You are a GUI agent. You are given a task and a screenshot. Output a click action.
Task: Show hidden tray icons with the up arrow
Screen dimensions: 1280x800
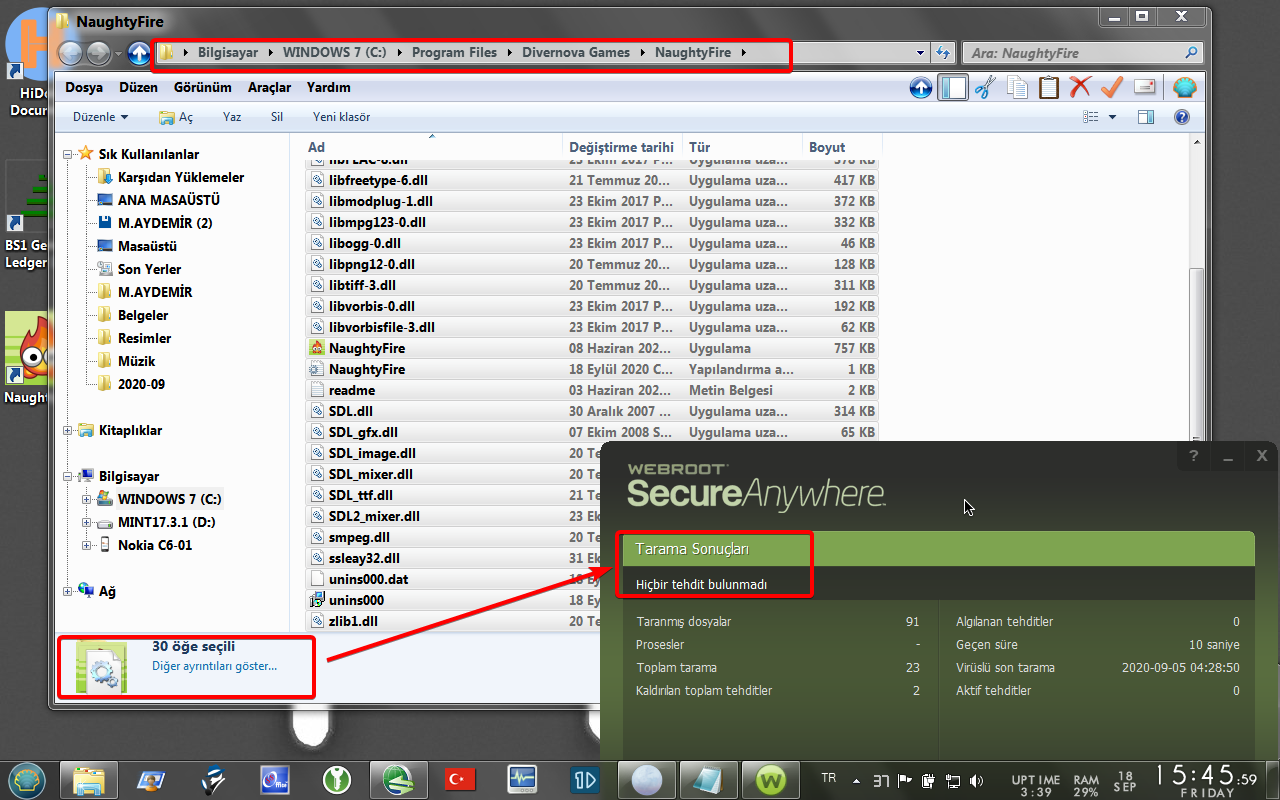coord(856,780)
